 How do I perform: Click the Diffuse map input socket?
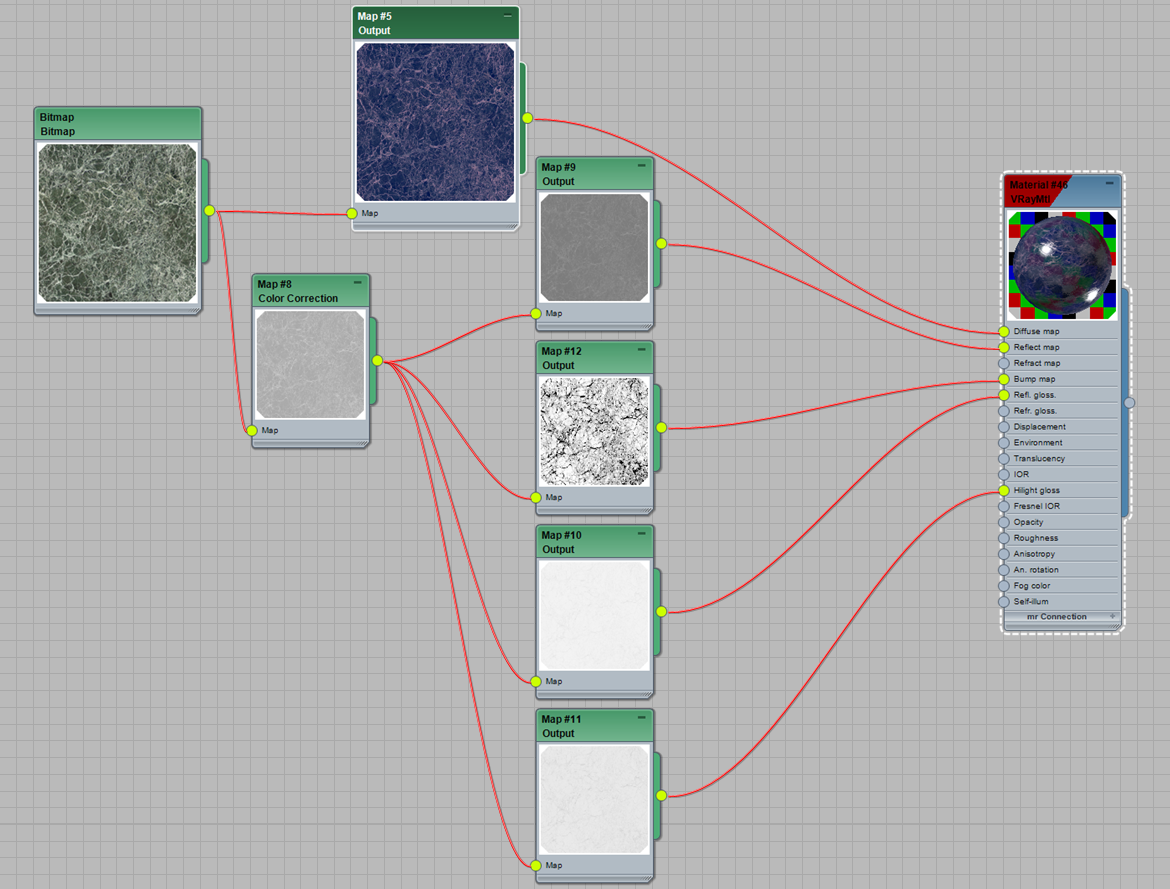(x=1004, y=331)
